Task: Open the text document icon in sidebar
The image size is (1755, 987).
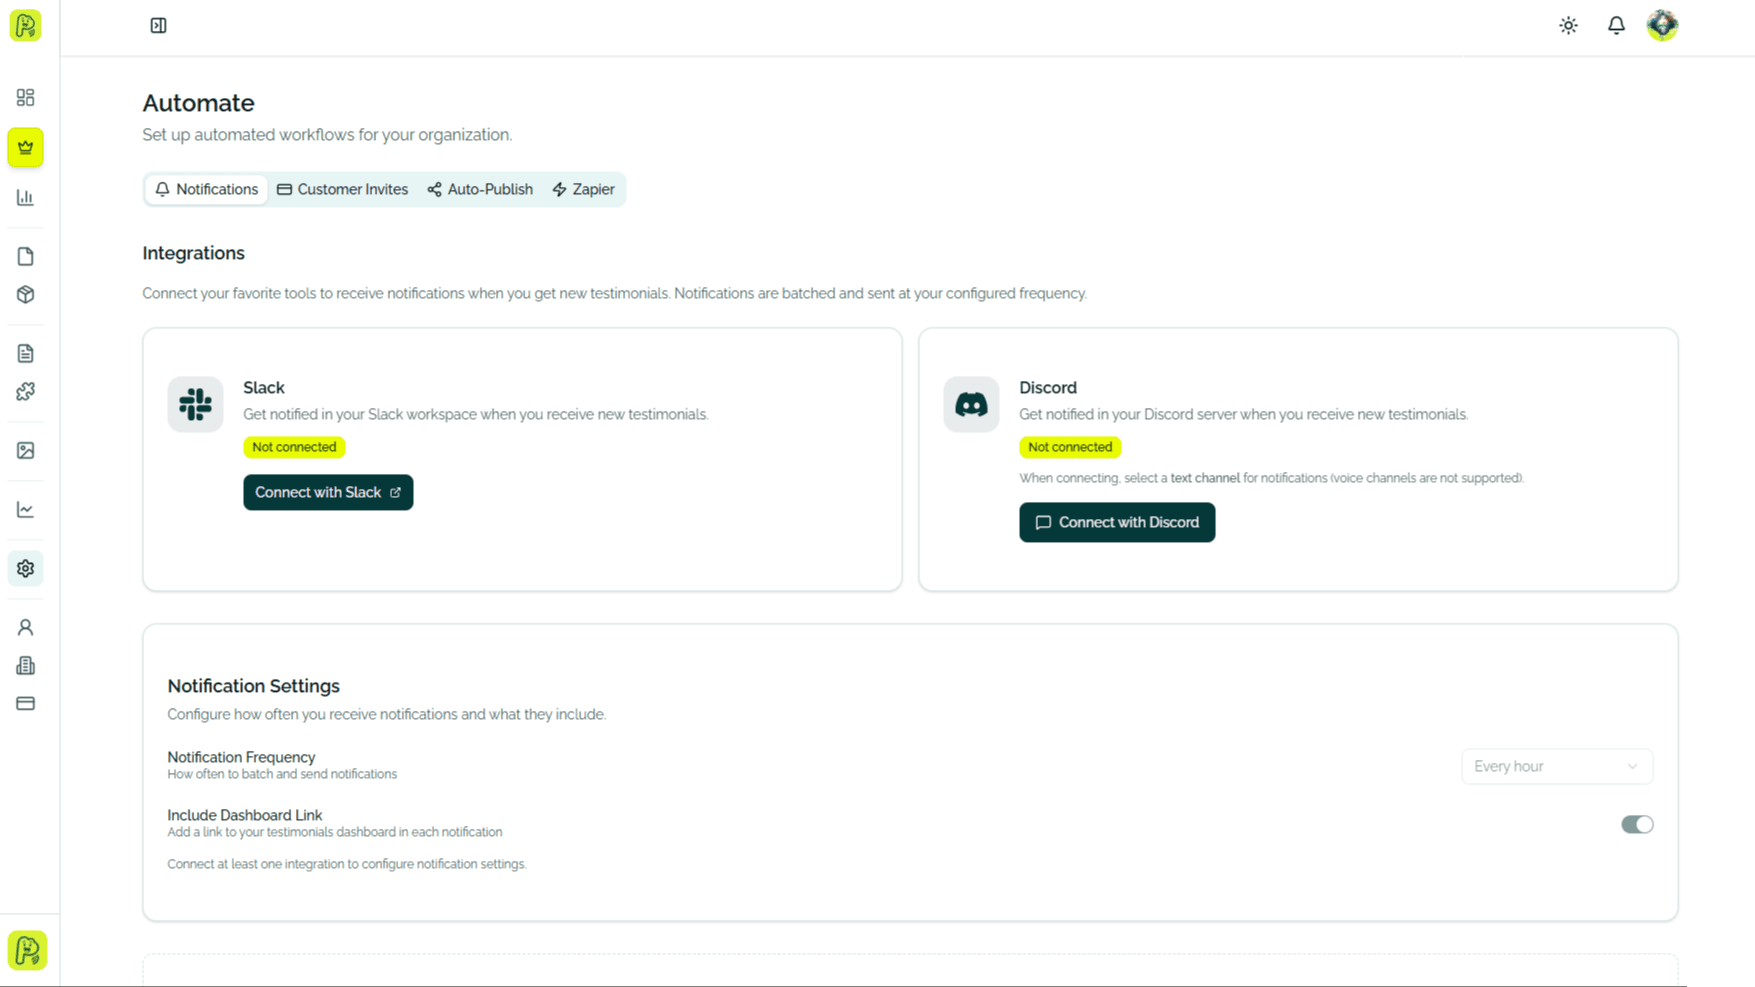Action: (26, 353)
